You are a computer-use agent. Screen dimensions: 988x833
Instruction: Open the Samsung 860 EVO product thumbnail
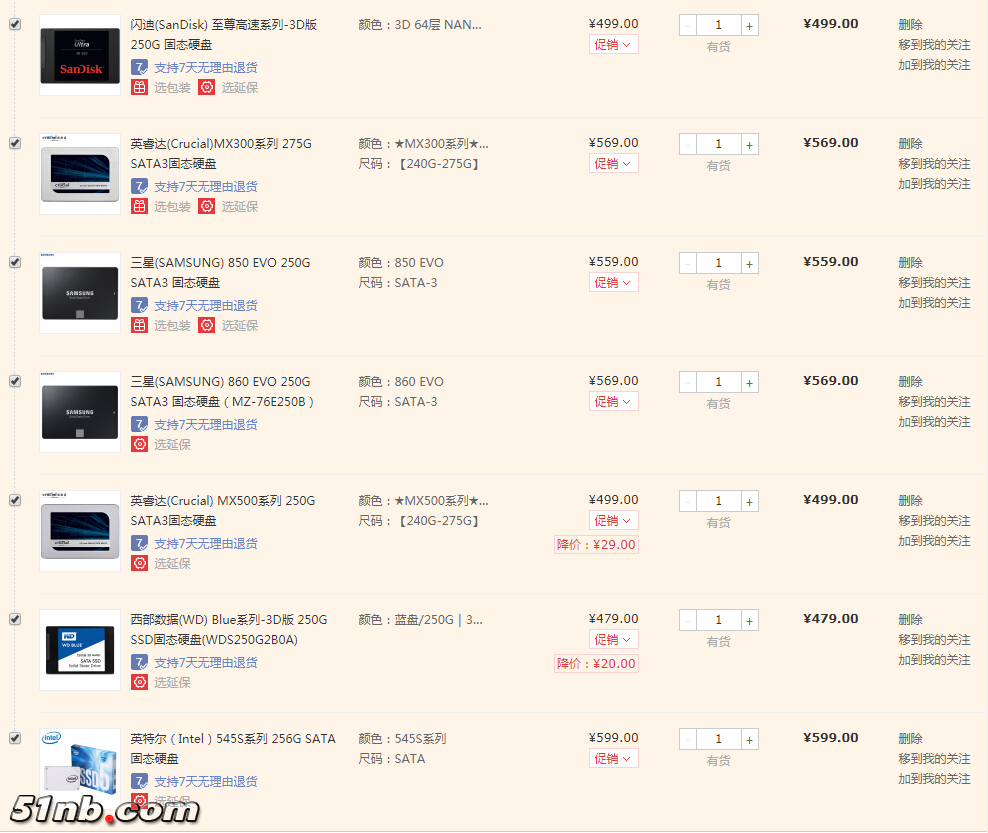pos(80,413)
